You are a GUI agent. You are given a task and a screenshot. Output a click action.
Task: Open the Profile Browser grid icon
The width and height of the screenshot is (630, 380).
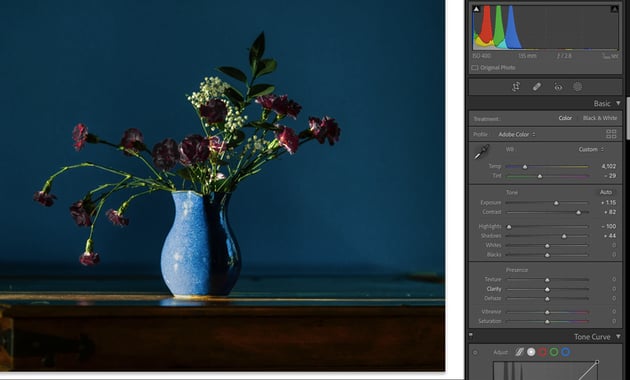pos(611,134)
